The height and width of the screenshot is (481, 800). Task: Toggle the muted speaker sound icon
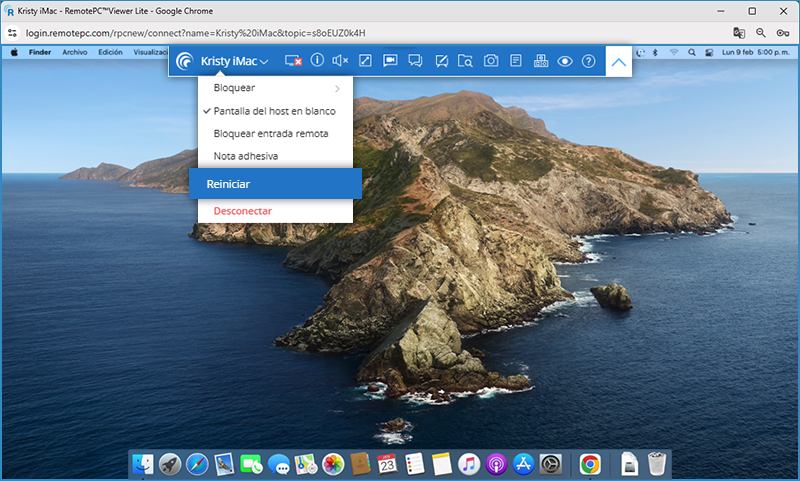pos(340,61)
